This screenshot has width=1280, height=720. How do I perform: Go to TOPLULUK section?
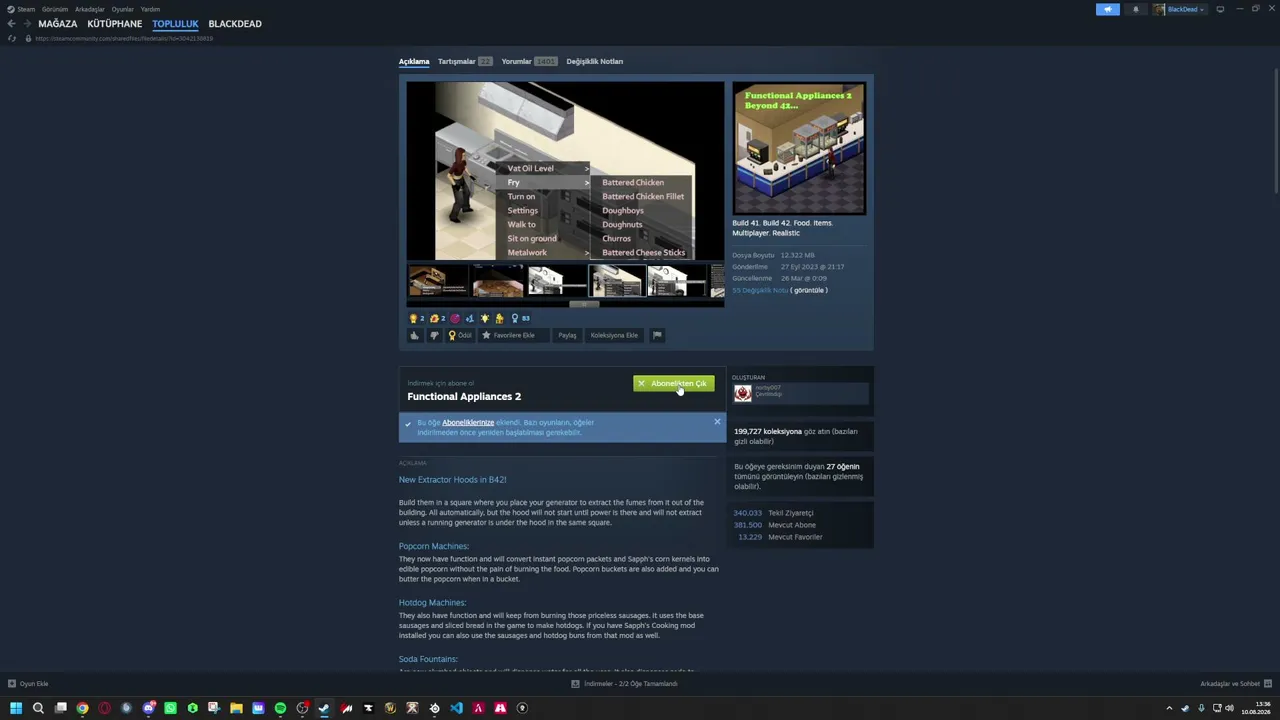click(x=176, y=24)
